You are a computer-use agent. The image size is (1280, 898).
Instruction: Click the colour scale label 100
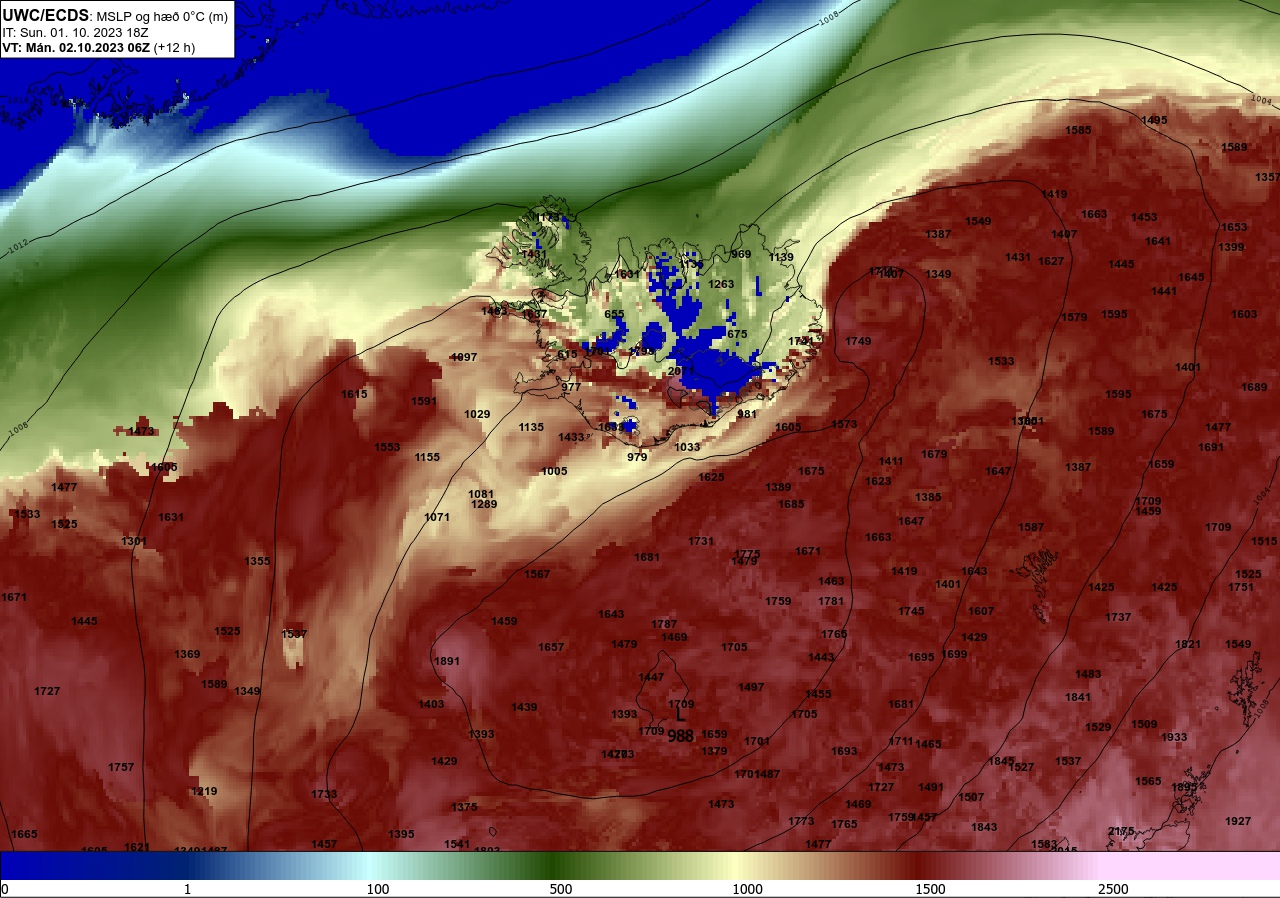click(377, 889)
